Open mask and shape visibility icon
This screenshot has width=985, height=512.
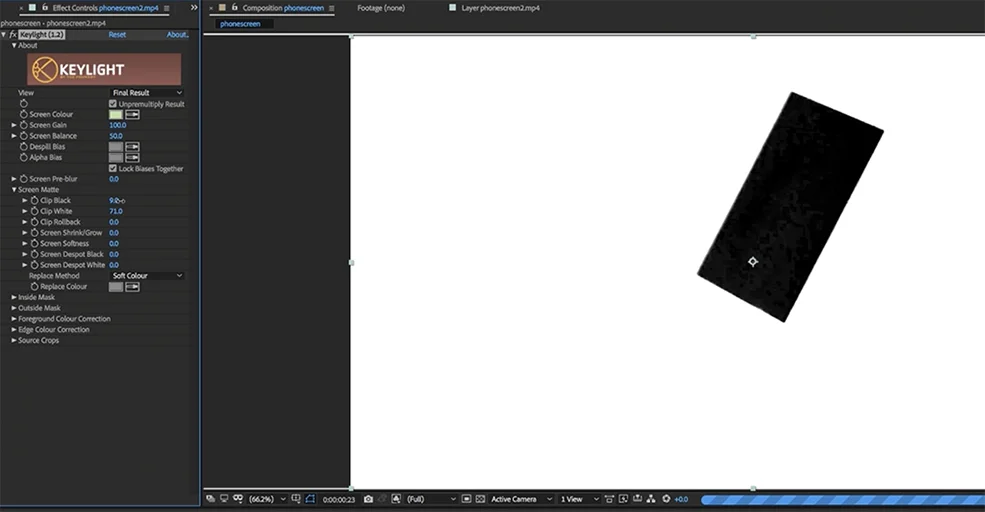point(238,499)
